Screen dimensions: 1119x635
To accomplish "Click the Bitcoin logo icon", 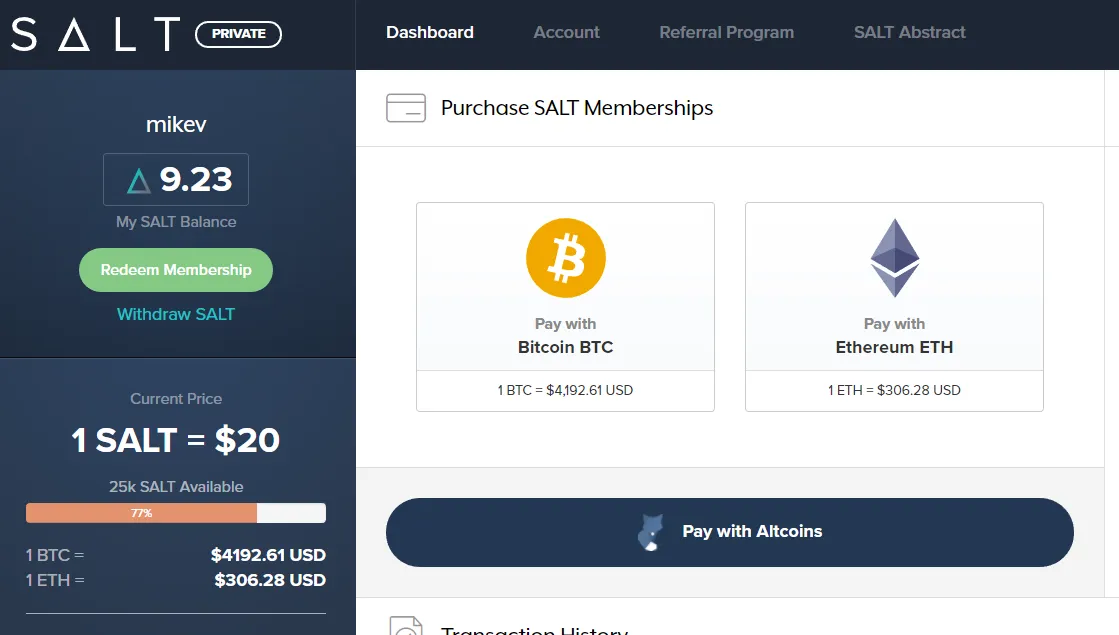I will coord(566,258).
